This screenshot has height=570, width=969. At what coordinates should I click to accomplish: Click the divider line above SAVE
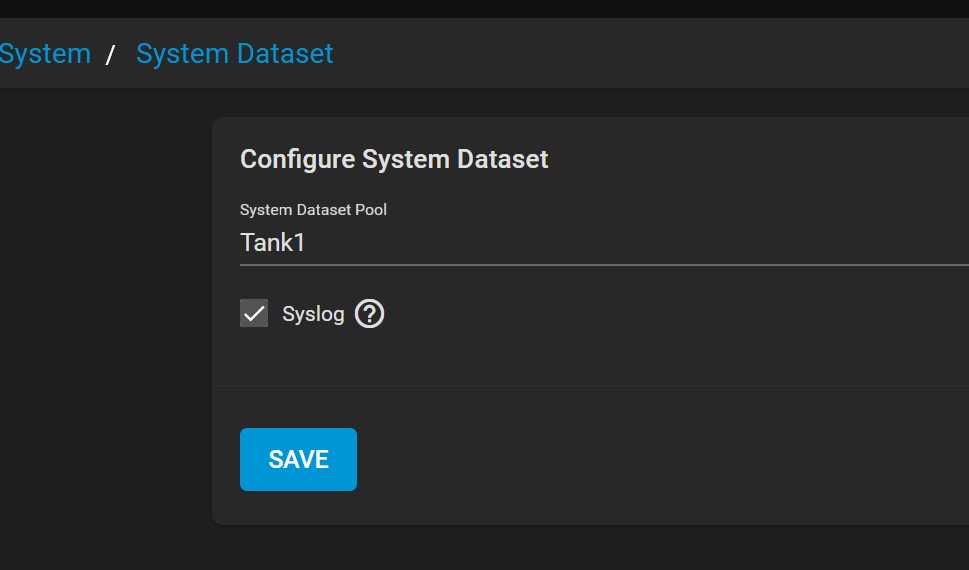(x=600, y=385)
